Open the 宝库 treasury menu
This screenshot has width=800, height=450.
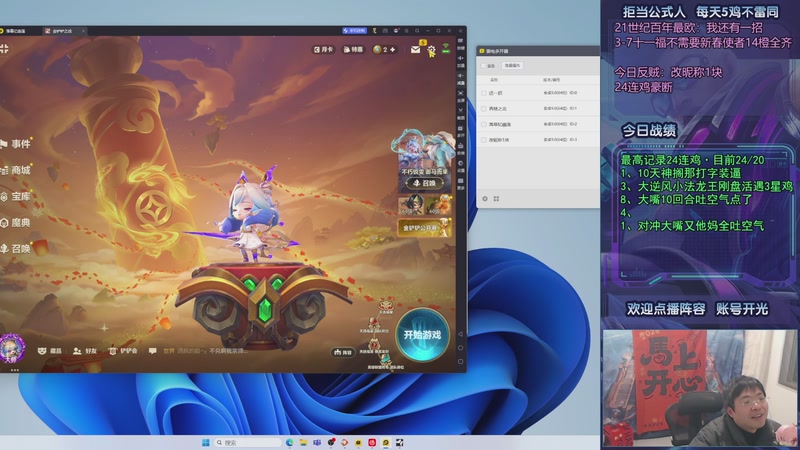pyautogui.click(x=16, y=196)
